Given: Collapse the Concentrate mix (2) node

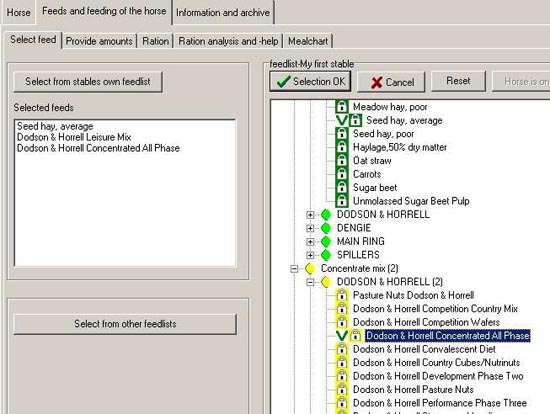Looking at the screenshot, I should pos(294,268).
